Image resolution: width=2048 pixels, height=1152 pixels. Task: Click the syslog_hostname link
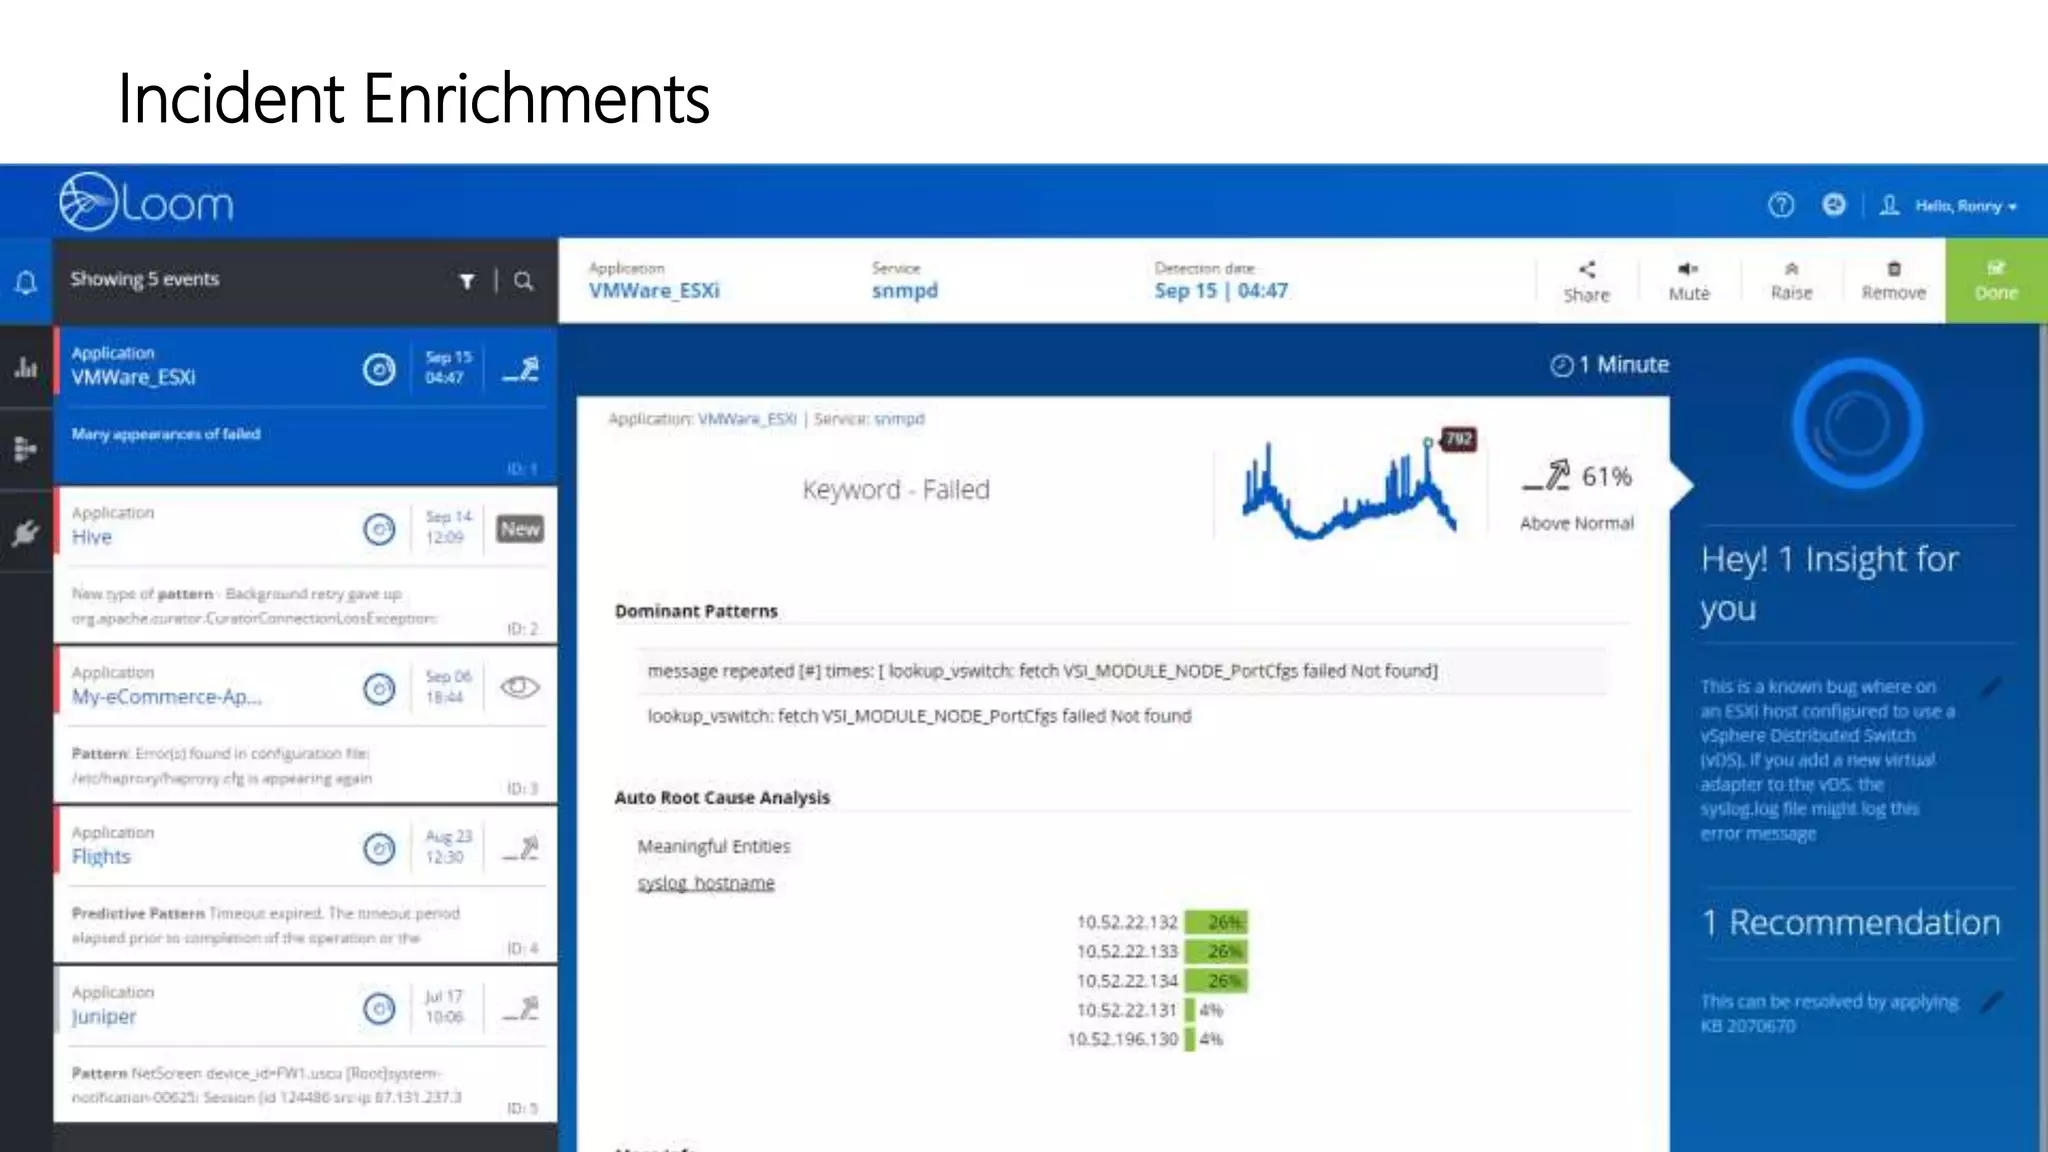coord(706,883)
